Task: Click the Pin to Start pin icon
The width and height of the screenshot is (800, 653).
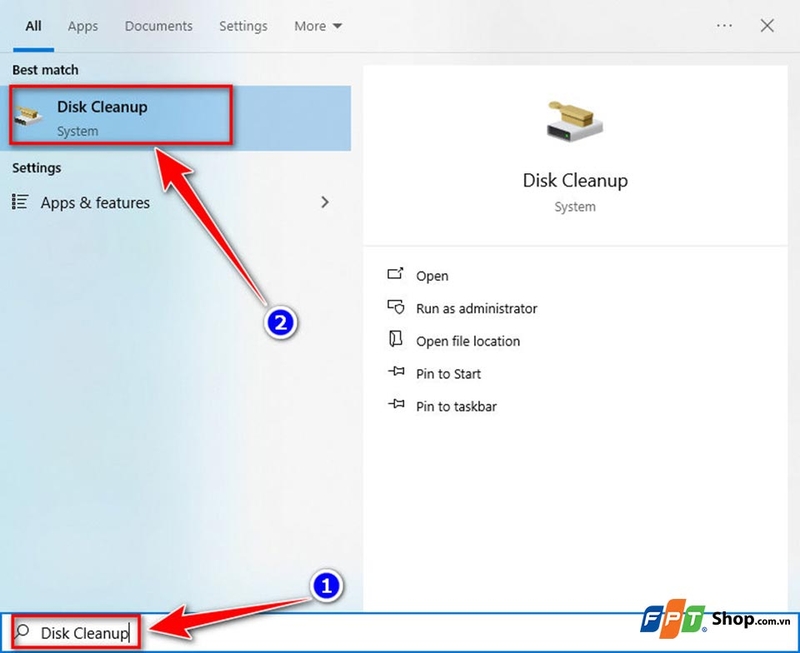Action: [396, 371]
